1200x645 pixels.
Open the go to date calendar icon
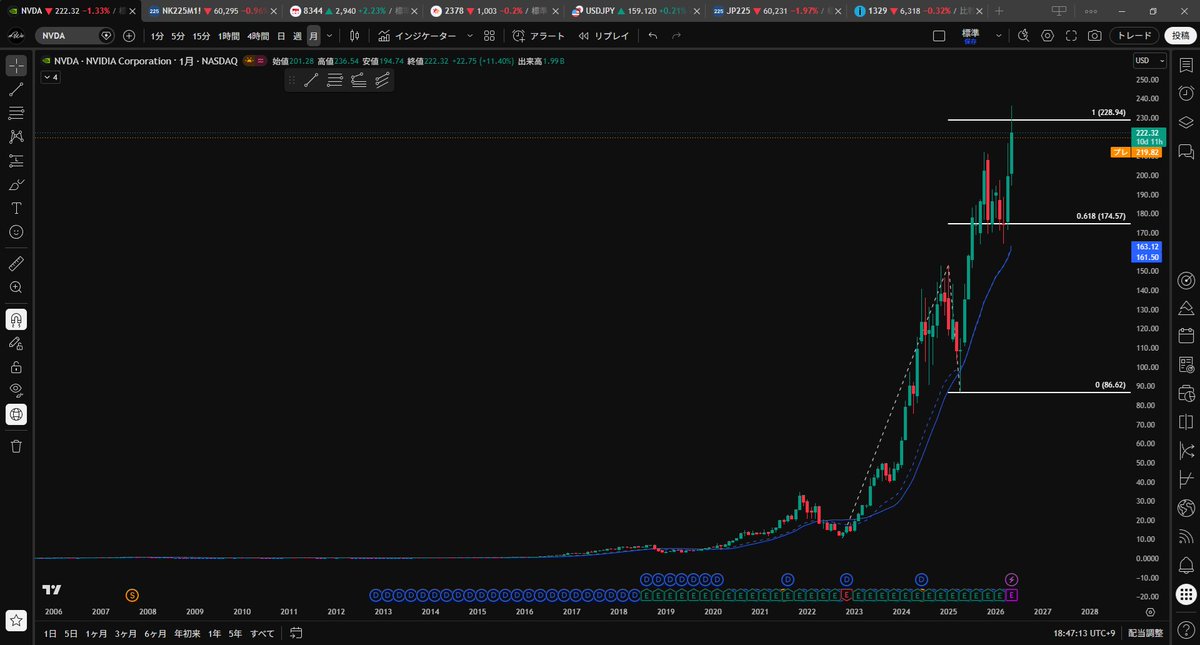tap(297, 633)
